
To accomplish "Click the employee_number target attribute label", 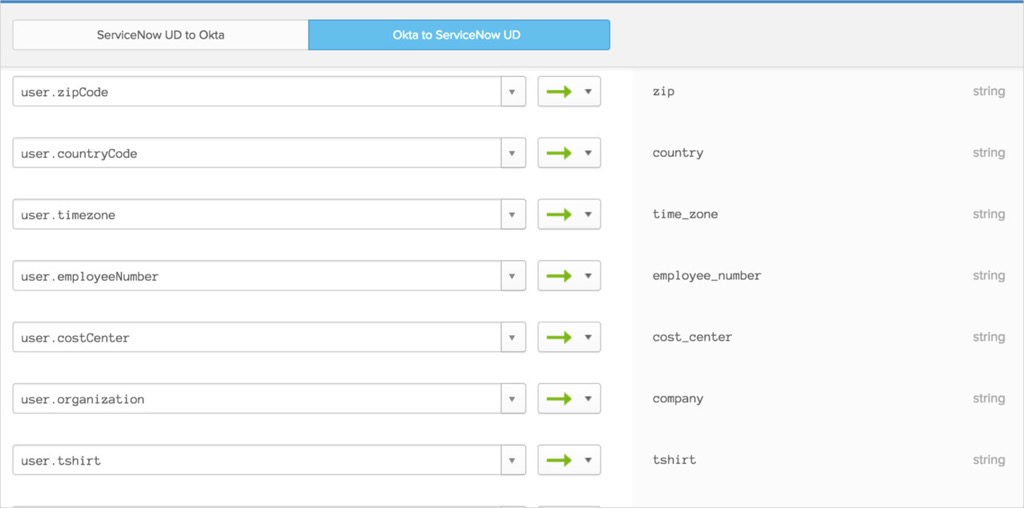I will click(706, 276).
